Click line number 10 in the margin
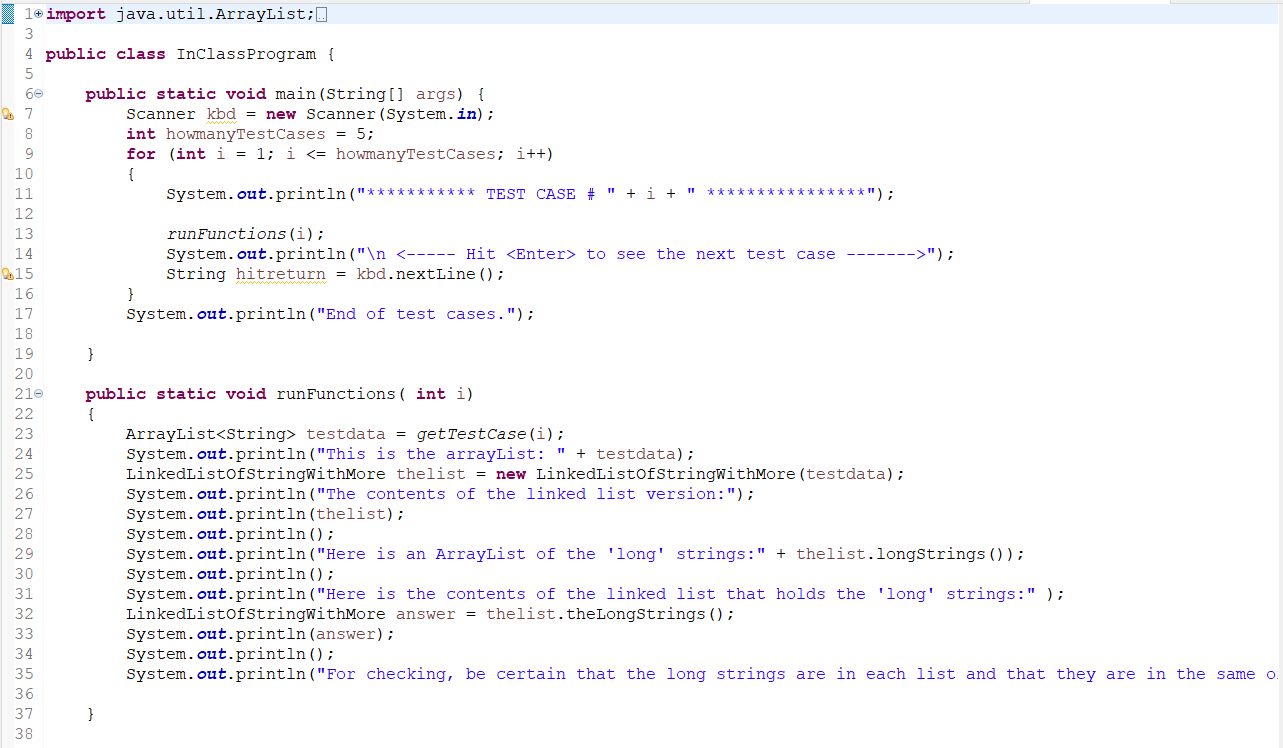The height and width of the screenshot is (748, 1283). click(24, 173)
